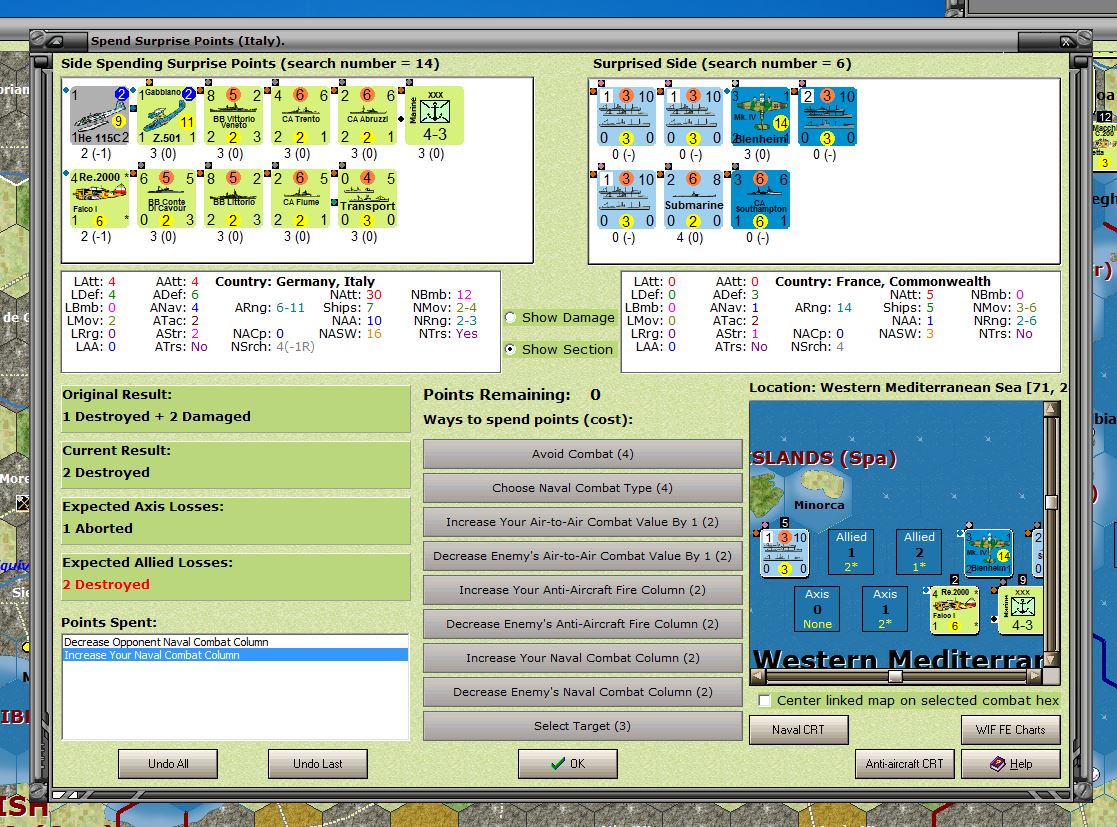1117x827 pixels.
Task: Click the linked map scroll left arrow
Action: (758, 676)
